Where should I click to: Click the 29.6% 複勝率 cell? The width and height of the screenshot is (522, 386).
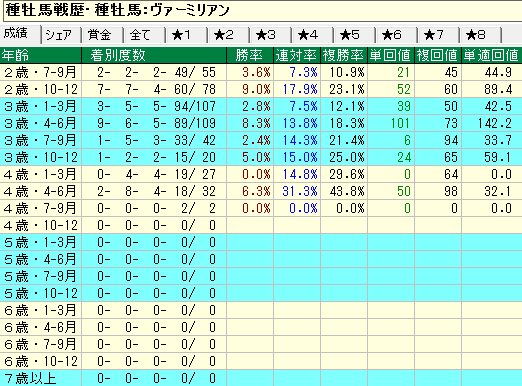344,174
